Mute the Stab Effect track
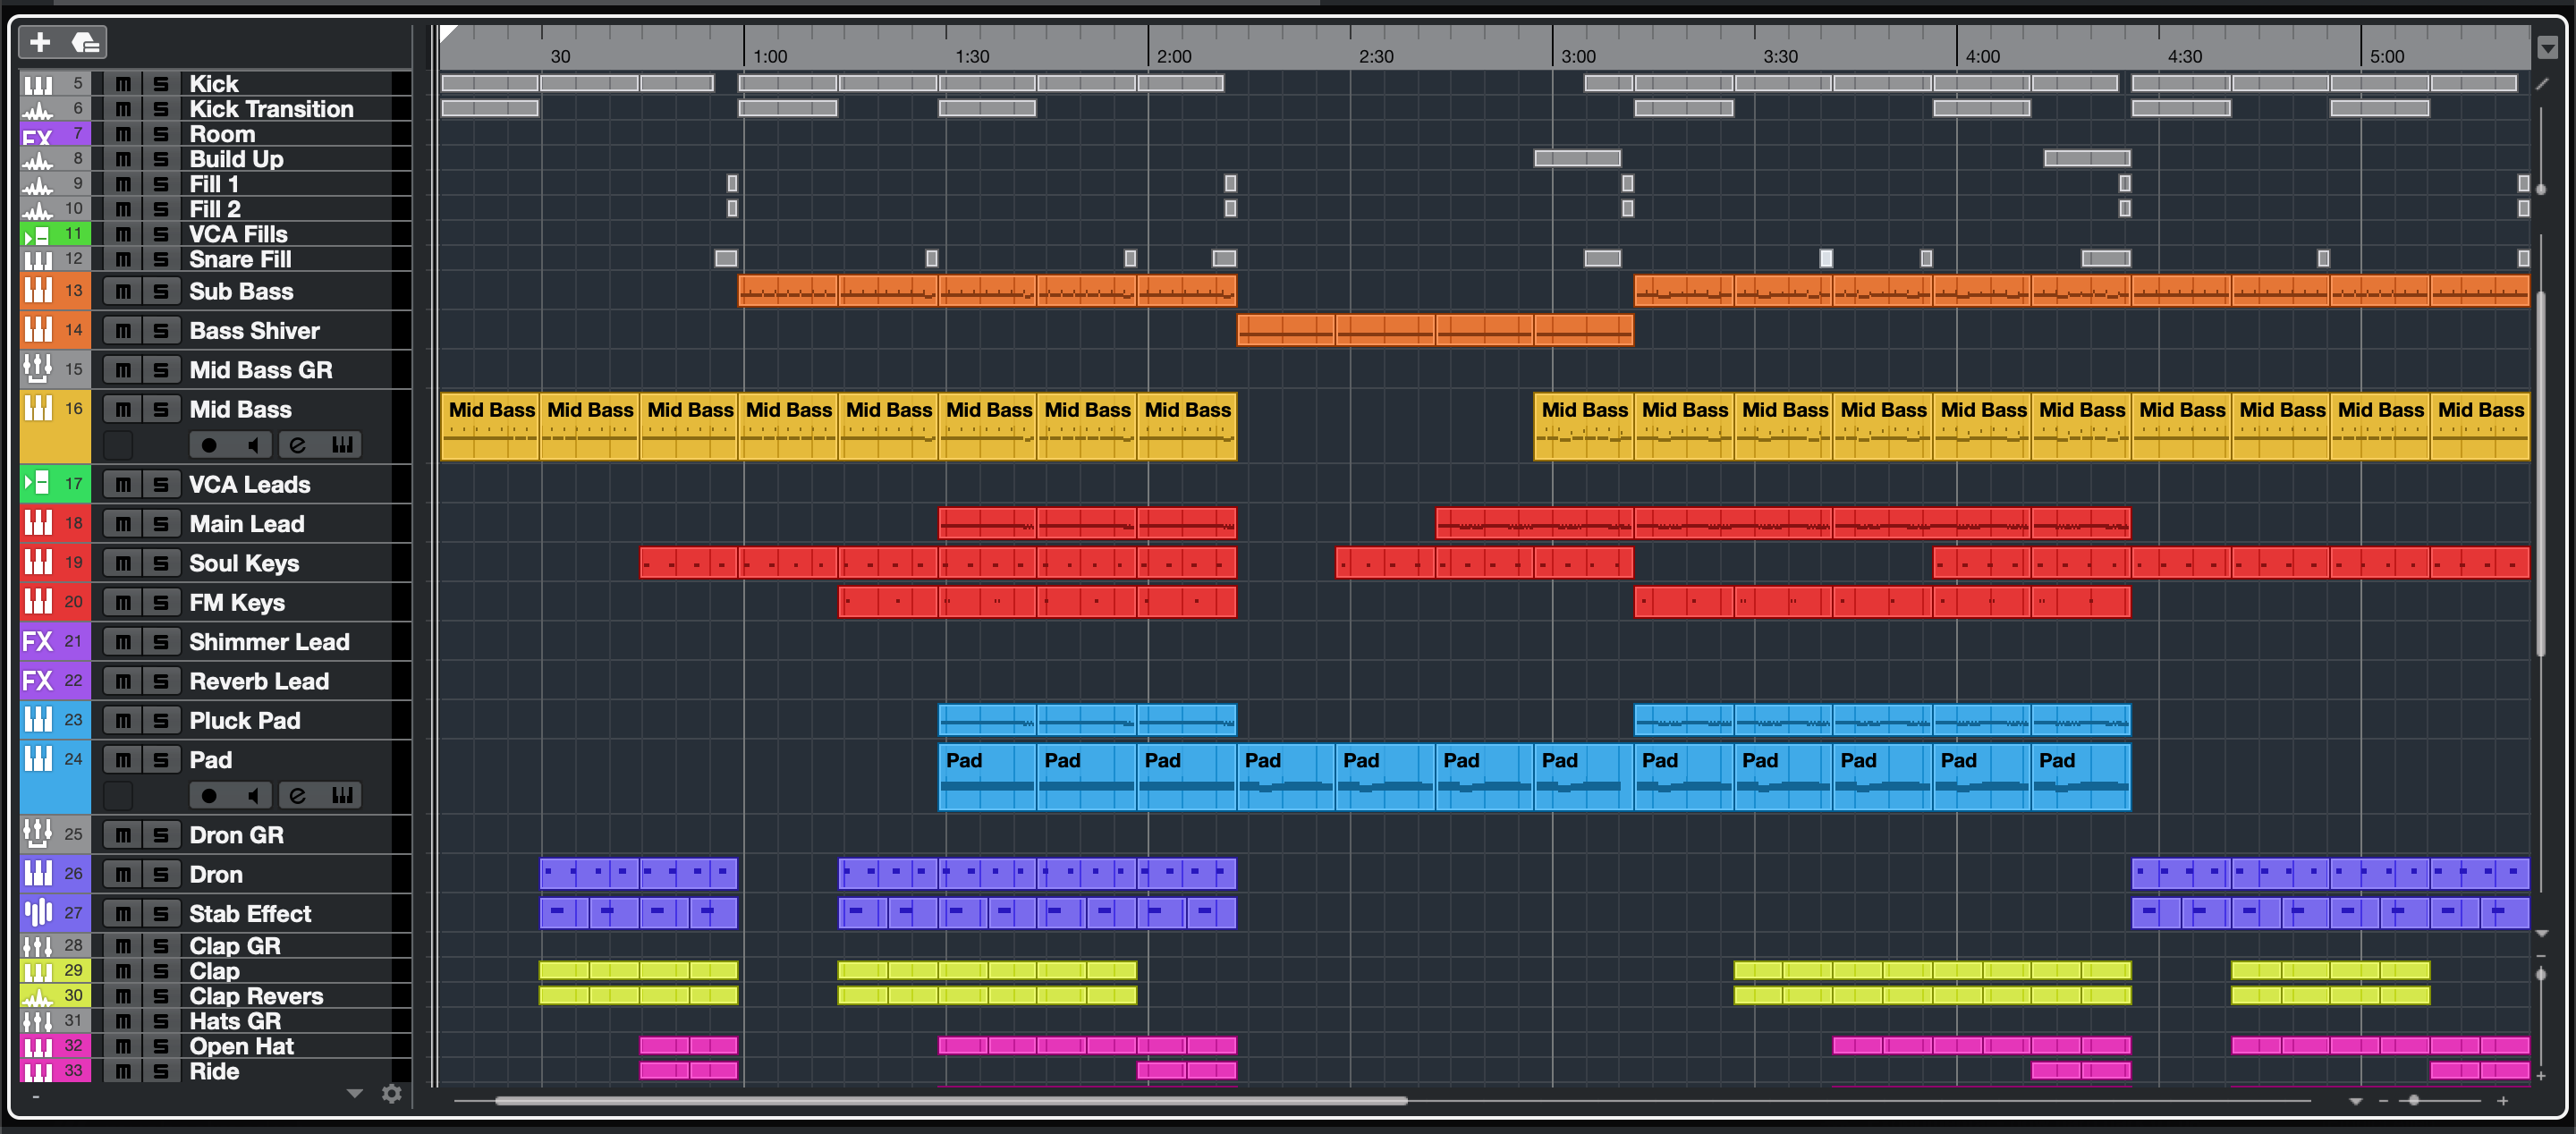Image resolution: width=2576 pixels, height=1134 pixels. coord(123,914)
